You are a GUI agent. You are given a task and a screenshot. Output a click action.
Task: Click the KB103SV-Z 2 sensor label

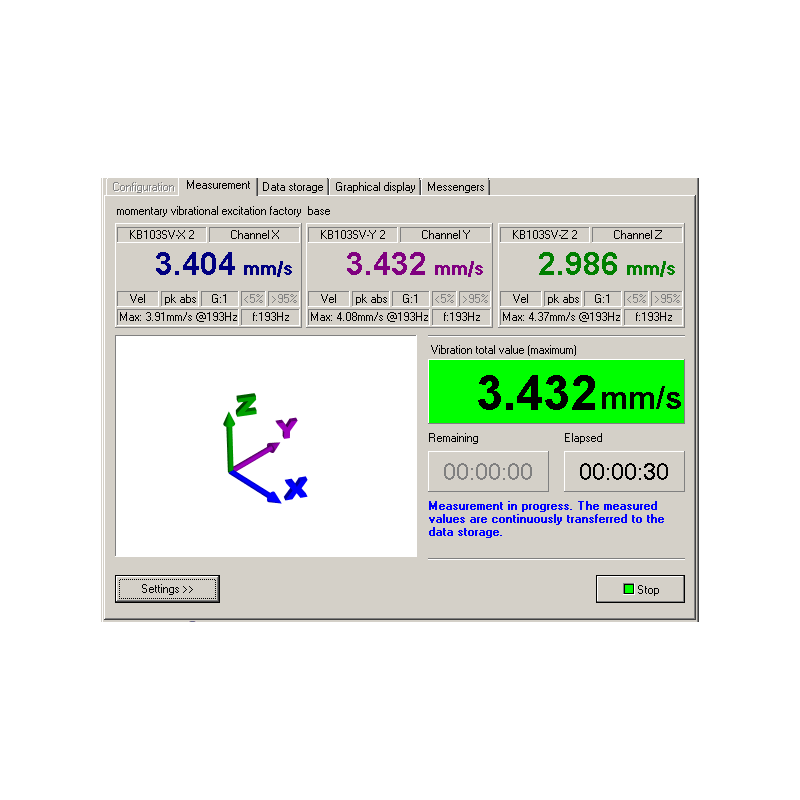coord(544,235)
